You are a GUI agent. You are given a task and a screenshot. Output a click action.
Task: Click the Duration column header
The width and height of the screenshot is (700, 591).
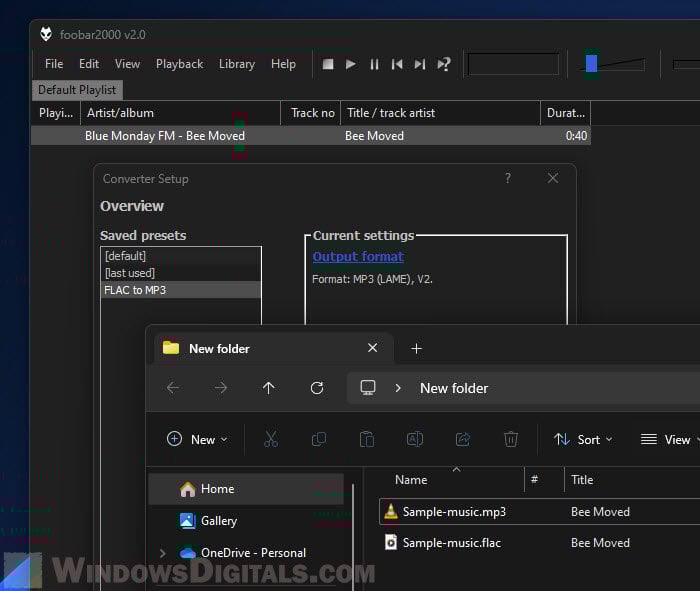click(x=566, y=113)
